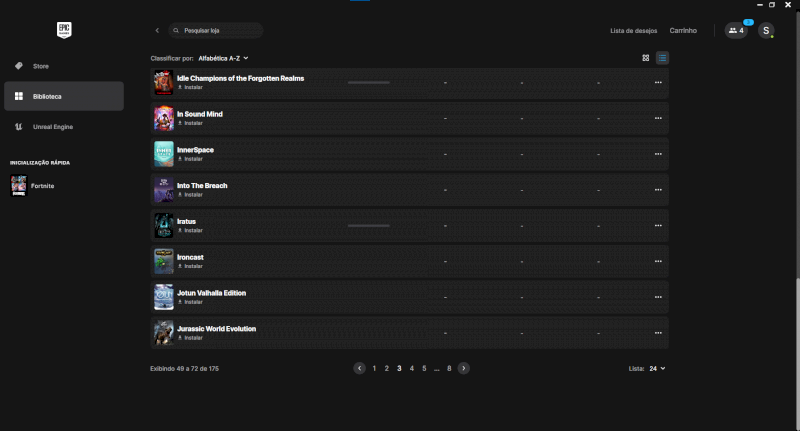Open the friends list icon
This screenshot has width=800, height=431.
pyautogui.click(x=736, y=31)
